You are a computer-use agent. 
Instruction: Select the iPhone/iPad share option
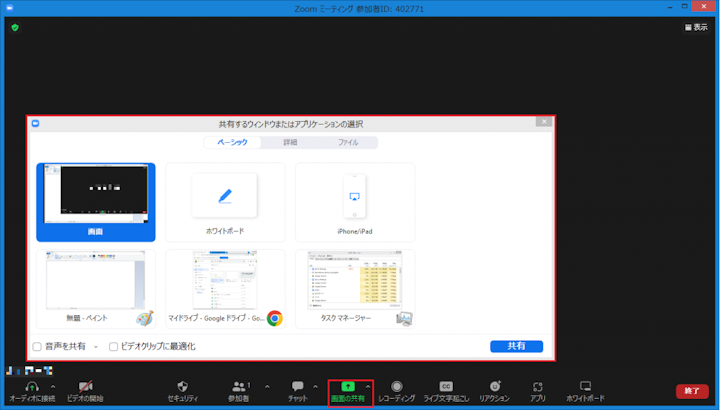tap(355, 202)
